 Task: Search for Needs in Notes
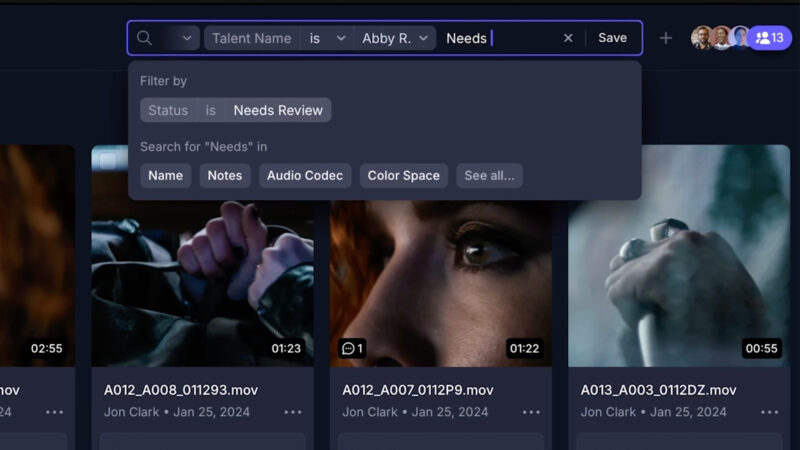(x=224, y=176)
